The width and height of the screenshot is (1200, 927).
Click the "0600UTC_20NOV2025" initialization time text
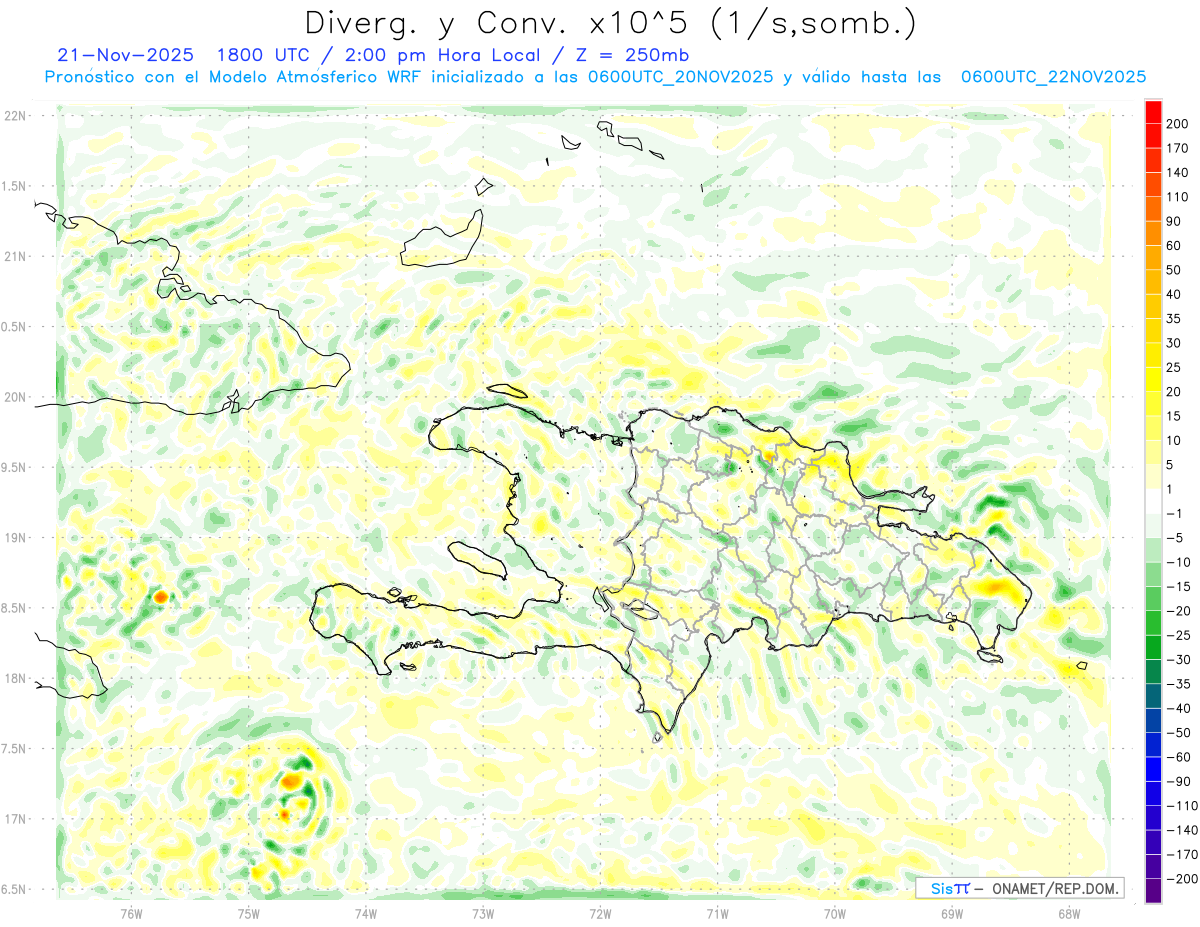pos(681,77)
